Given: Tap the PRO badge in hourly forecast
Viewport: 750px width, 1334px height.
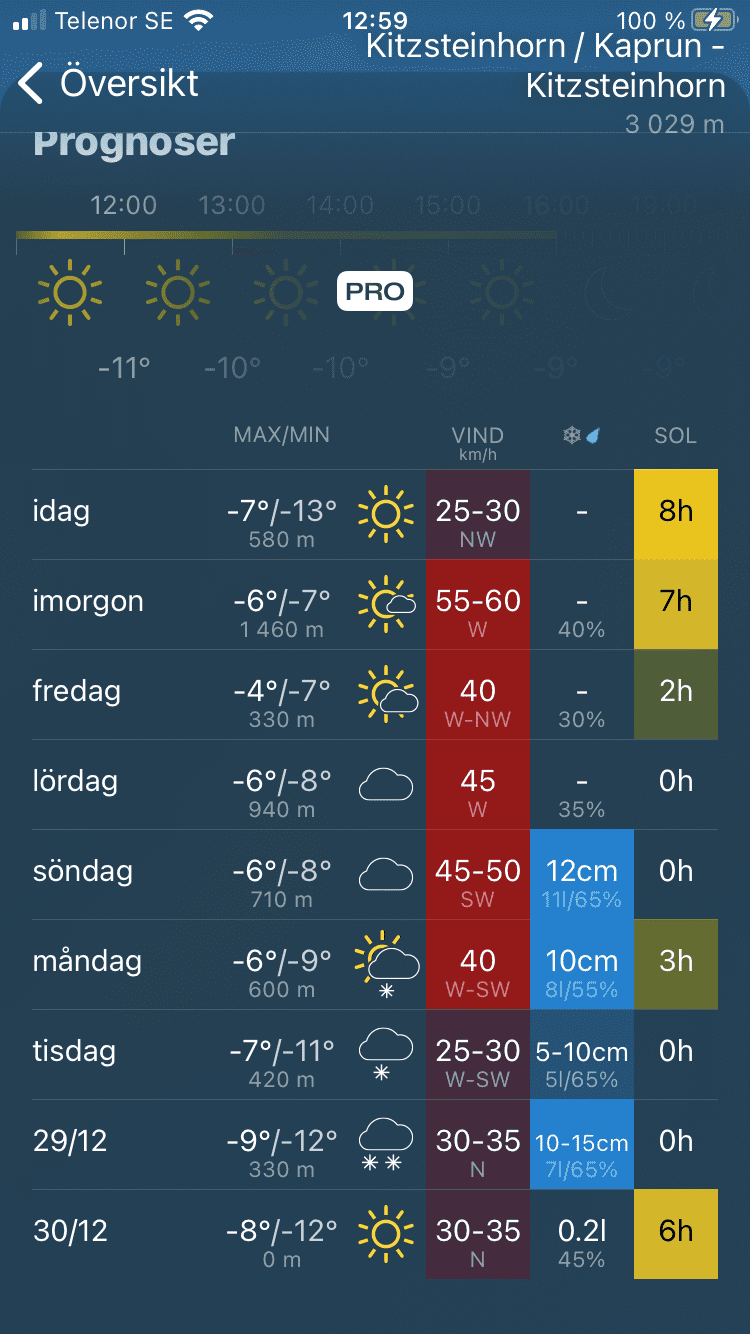Looking at the screenshot, I should [375, 291].
